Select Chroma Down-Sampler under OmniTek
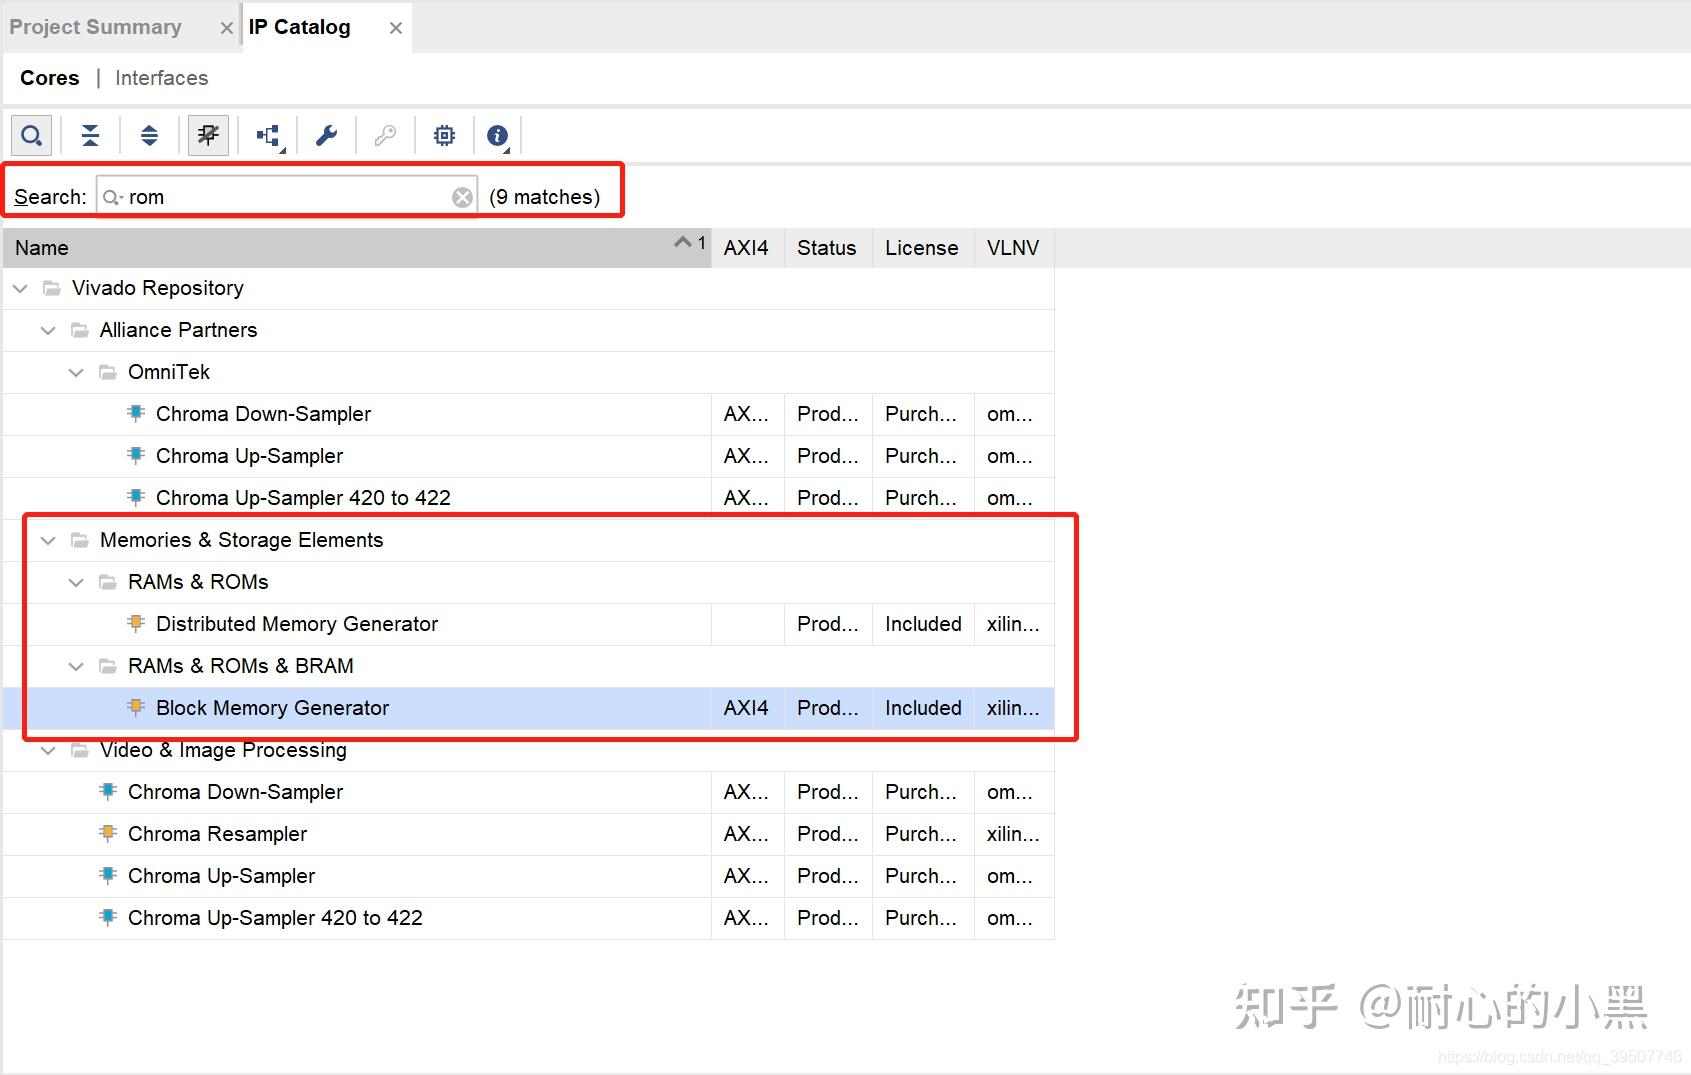This screenshot has height=1075, width=1691. point(263,414)
